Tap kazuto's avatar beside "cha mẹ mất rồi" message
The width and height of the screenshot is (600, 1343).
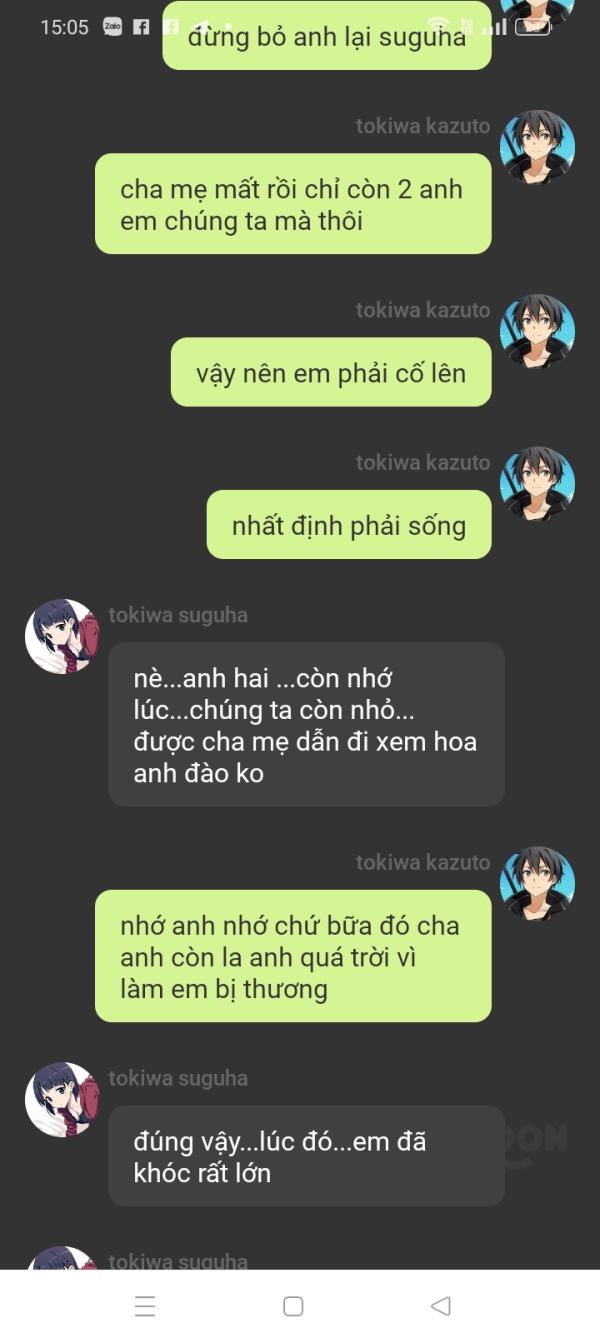click(x=537, y=147)
